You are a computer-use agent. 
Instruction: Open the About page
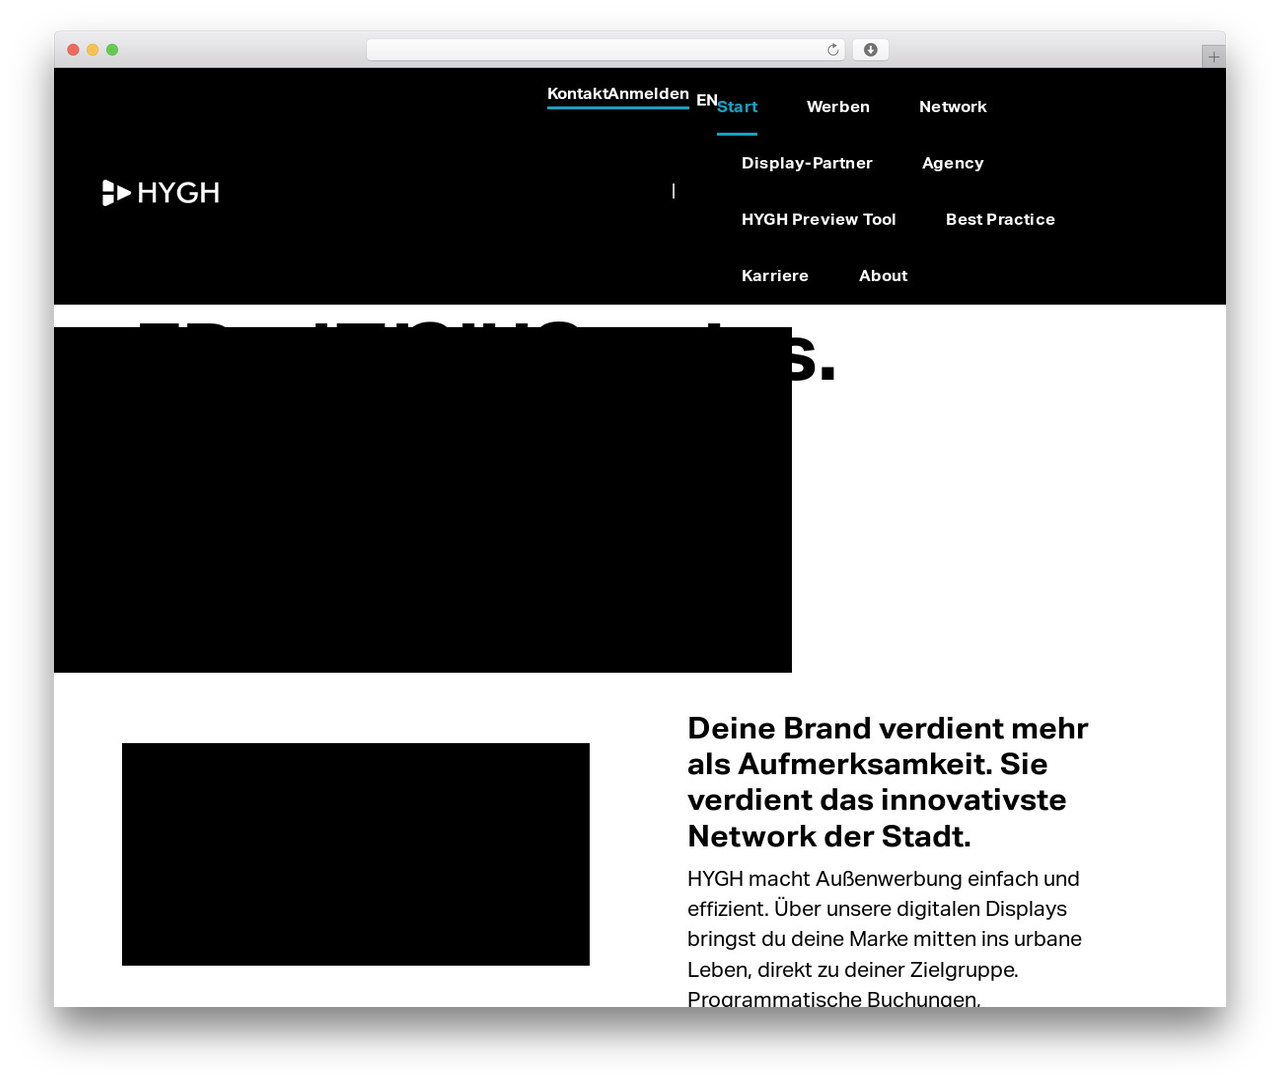tap(883, 276)
